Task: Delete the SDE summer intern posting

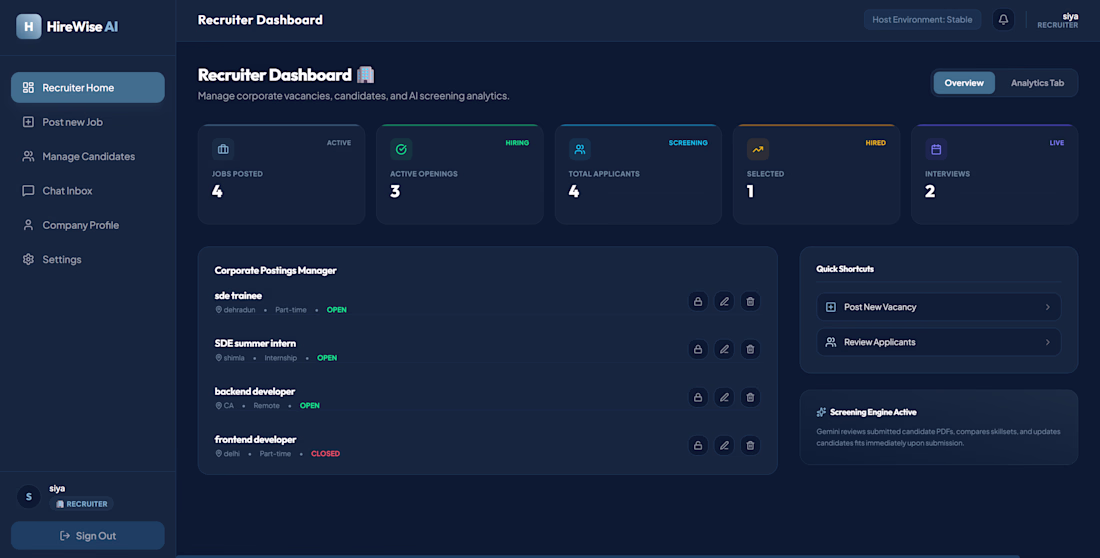Action: tap(750, 349)
